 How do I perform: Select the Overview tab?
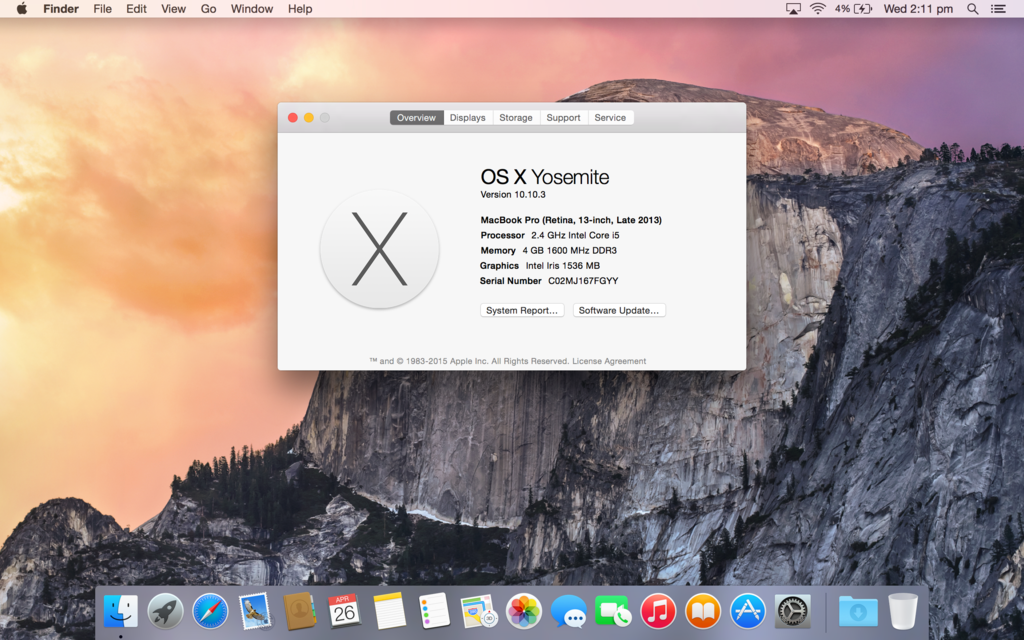[416, 118]
